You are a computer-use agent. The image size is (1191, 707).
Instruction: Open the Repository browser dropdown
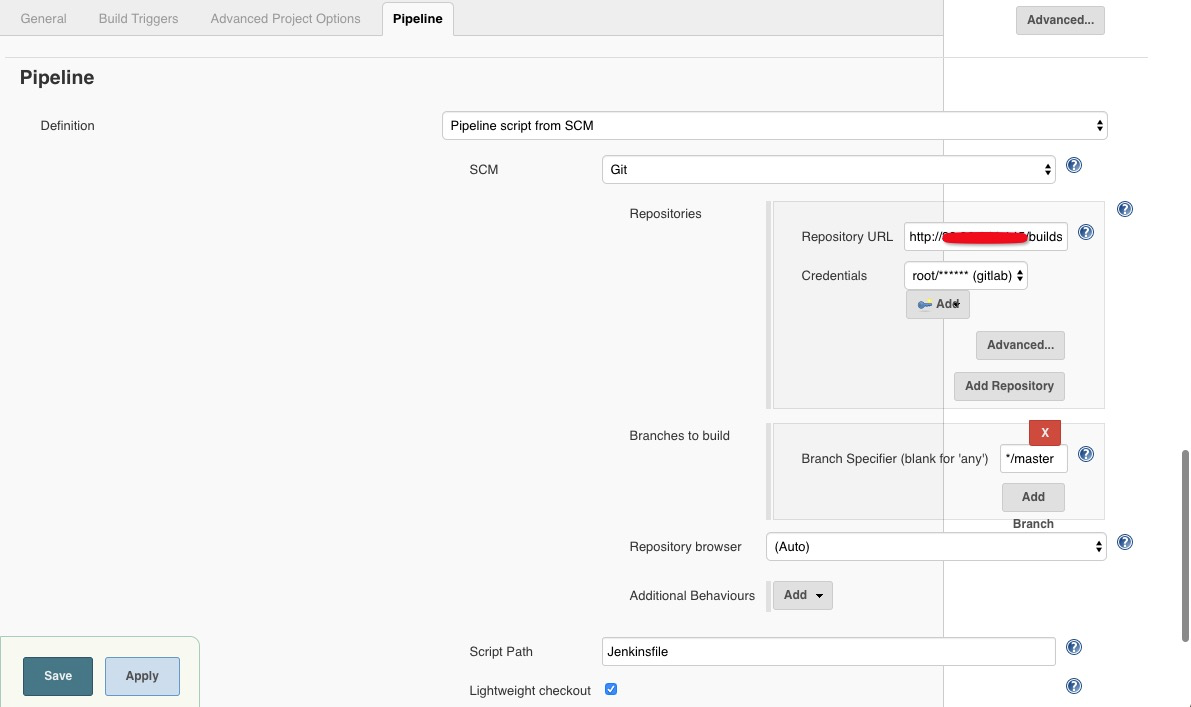936,547
